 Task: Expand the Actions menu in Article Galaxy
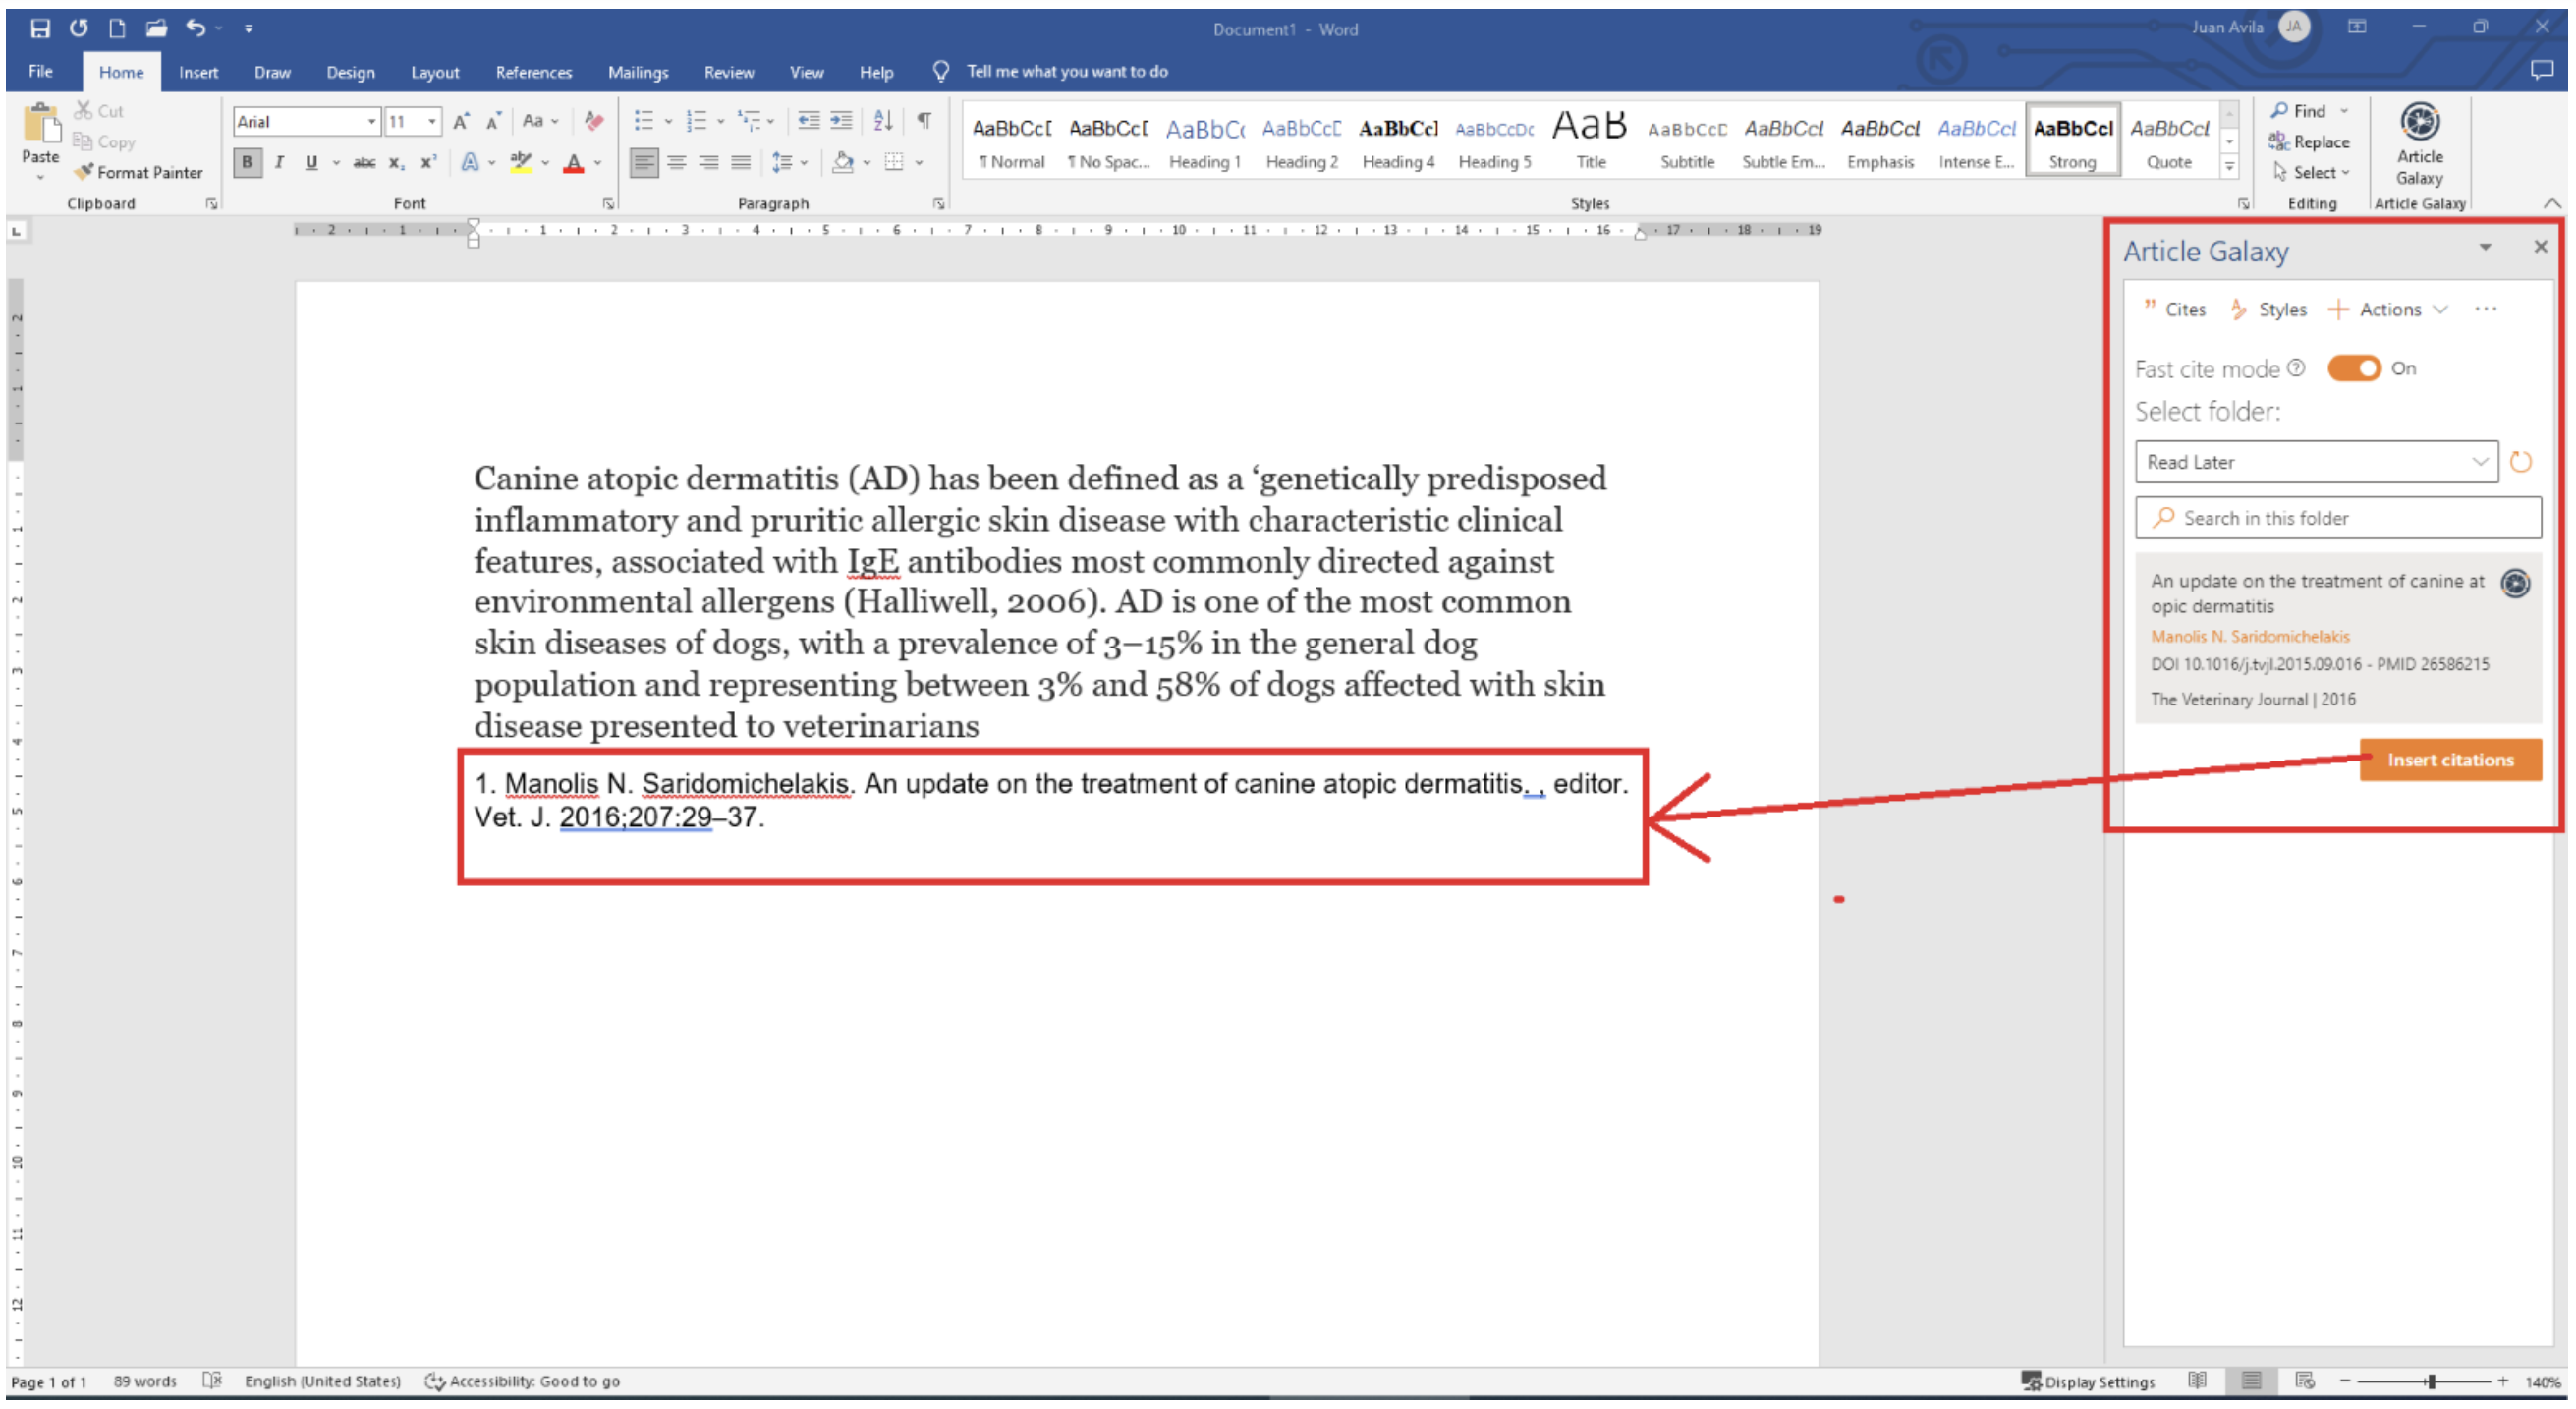coord(2390,310)
